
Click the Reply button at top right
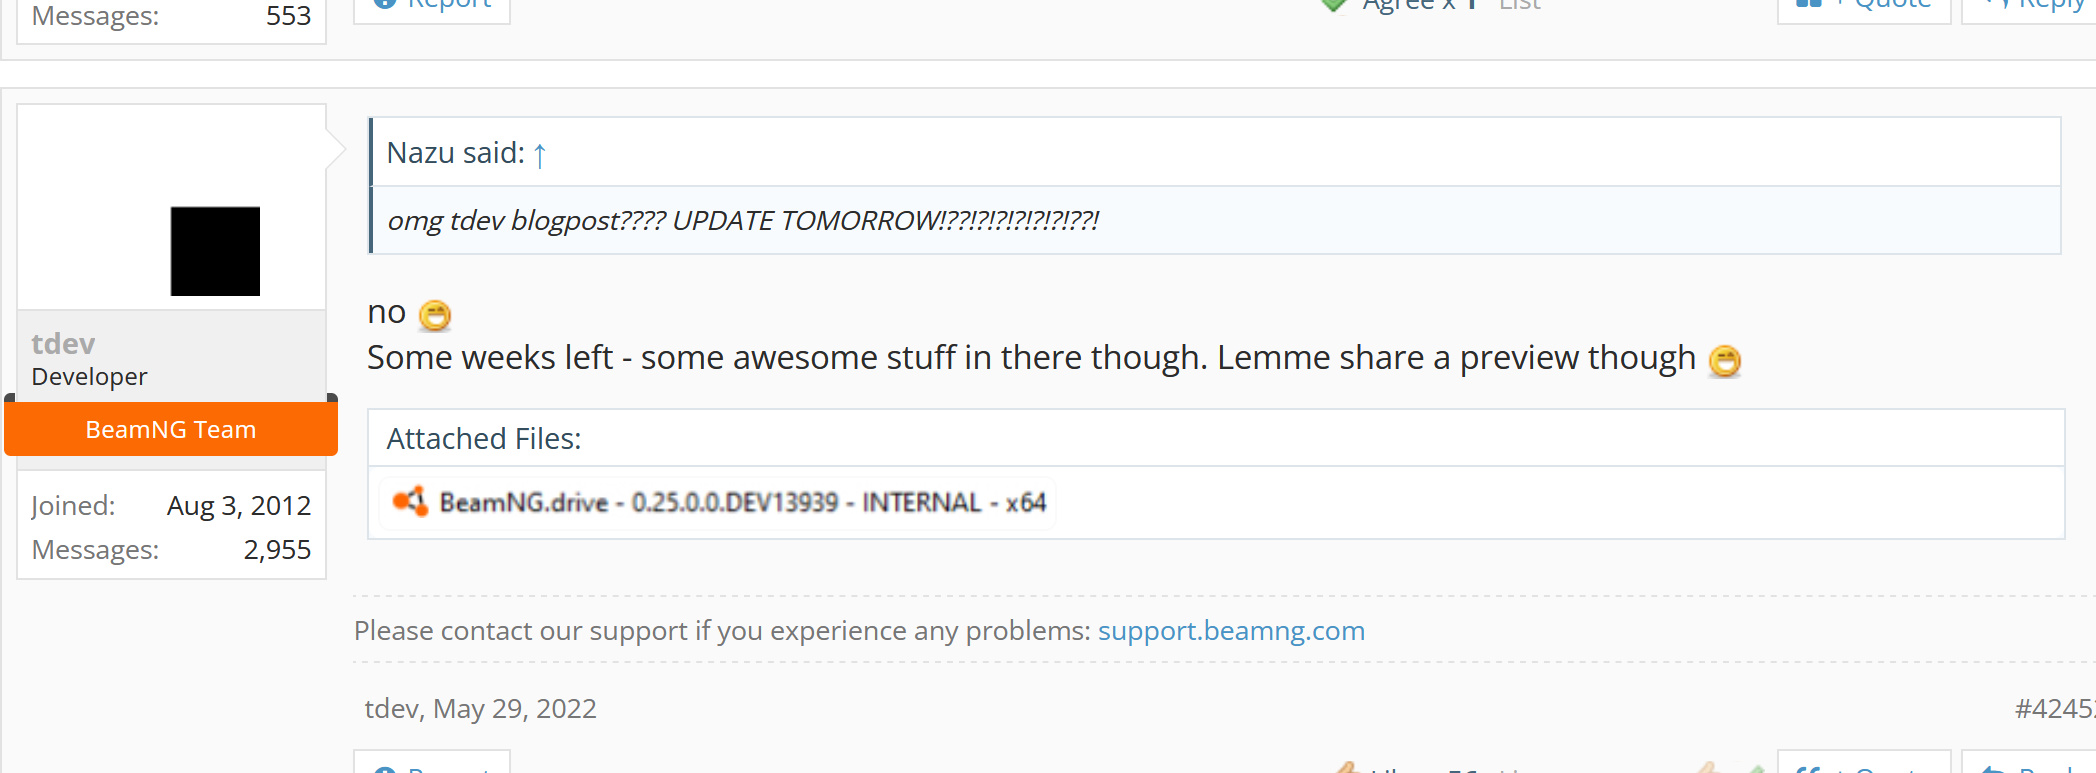pos(2029,6)
